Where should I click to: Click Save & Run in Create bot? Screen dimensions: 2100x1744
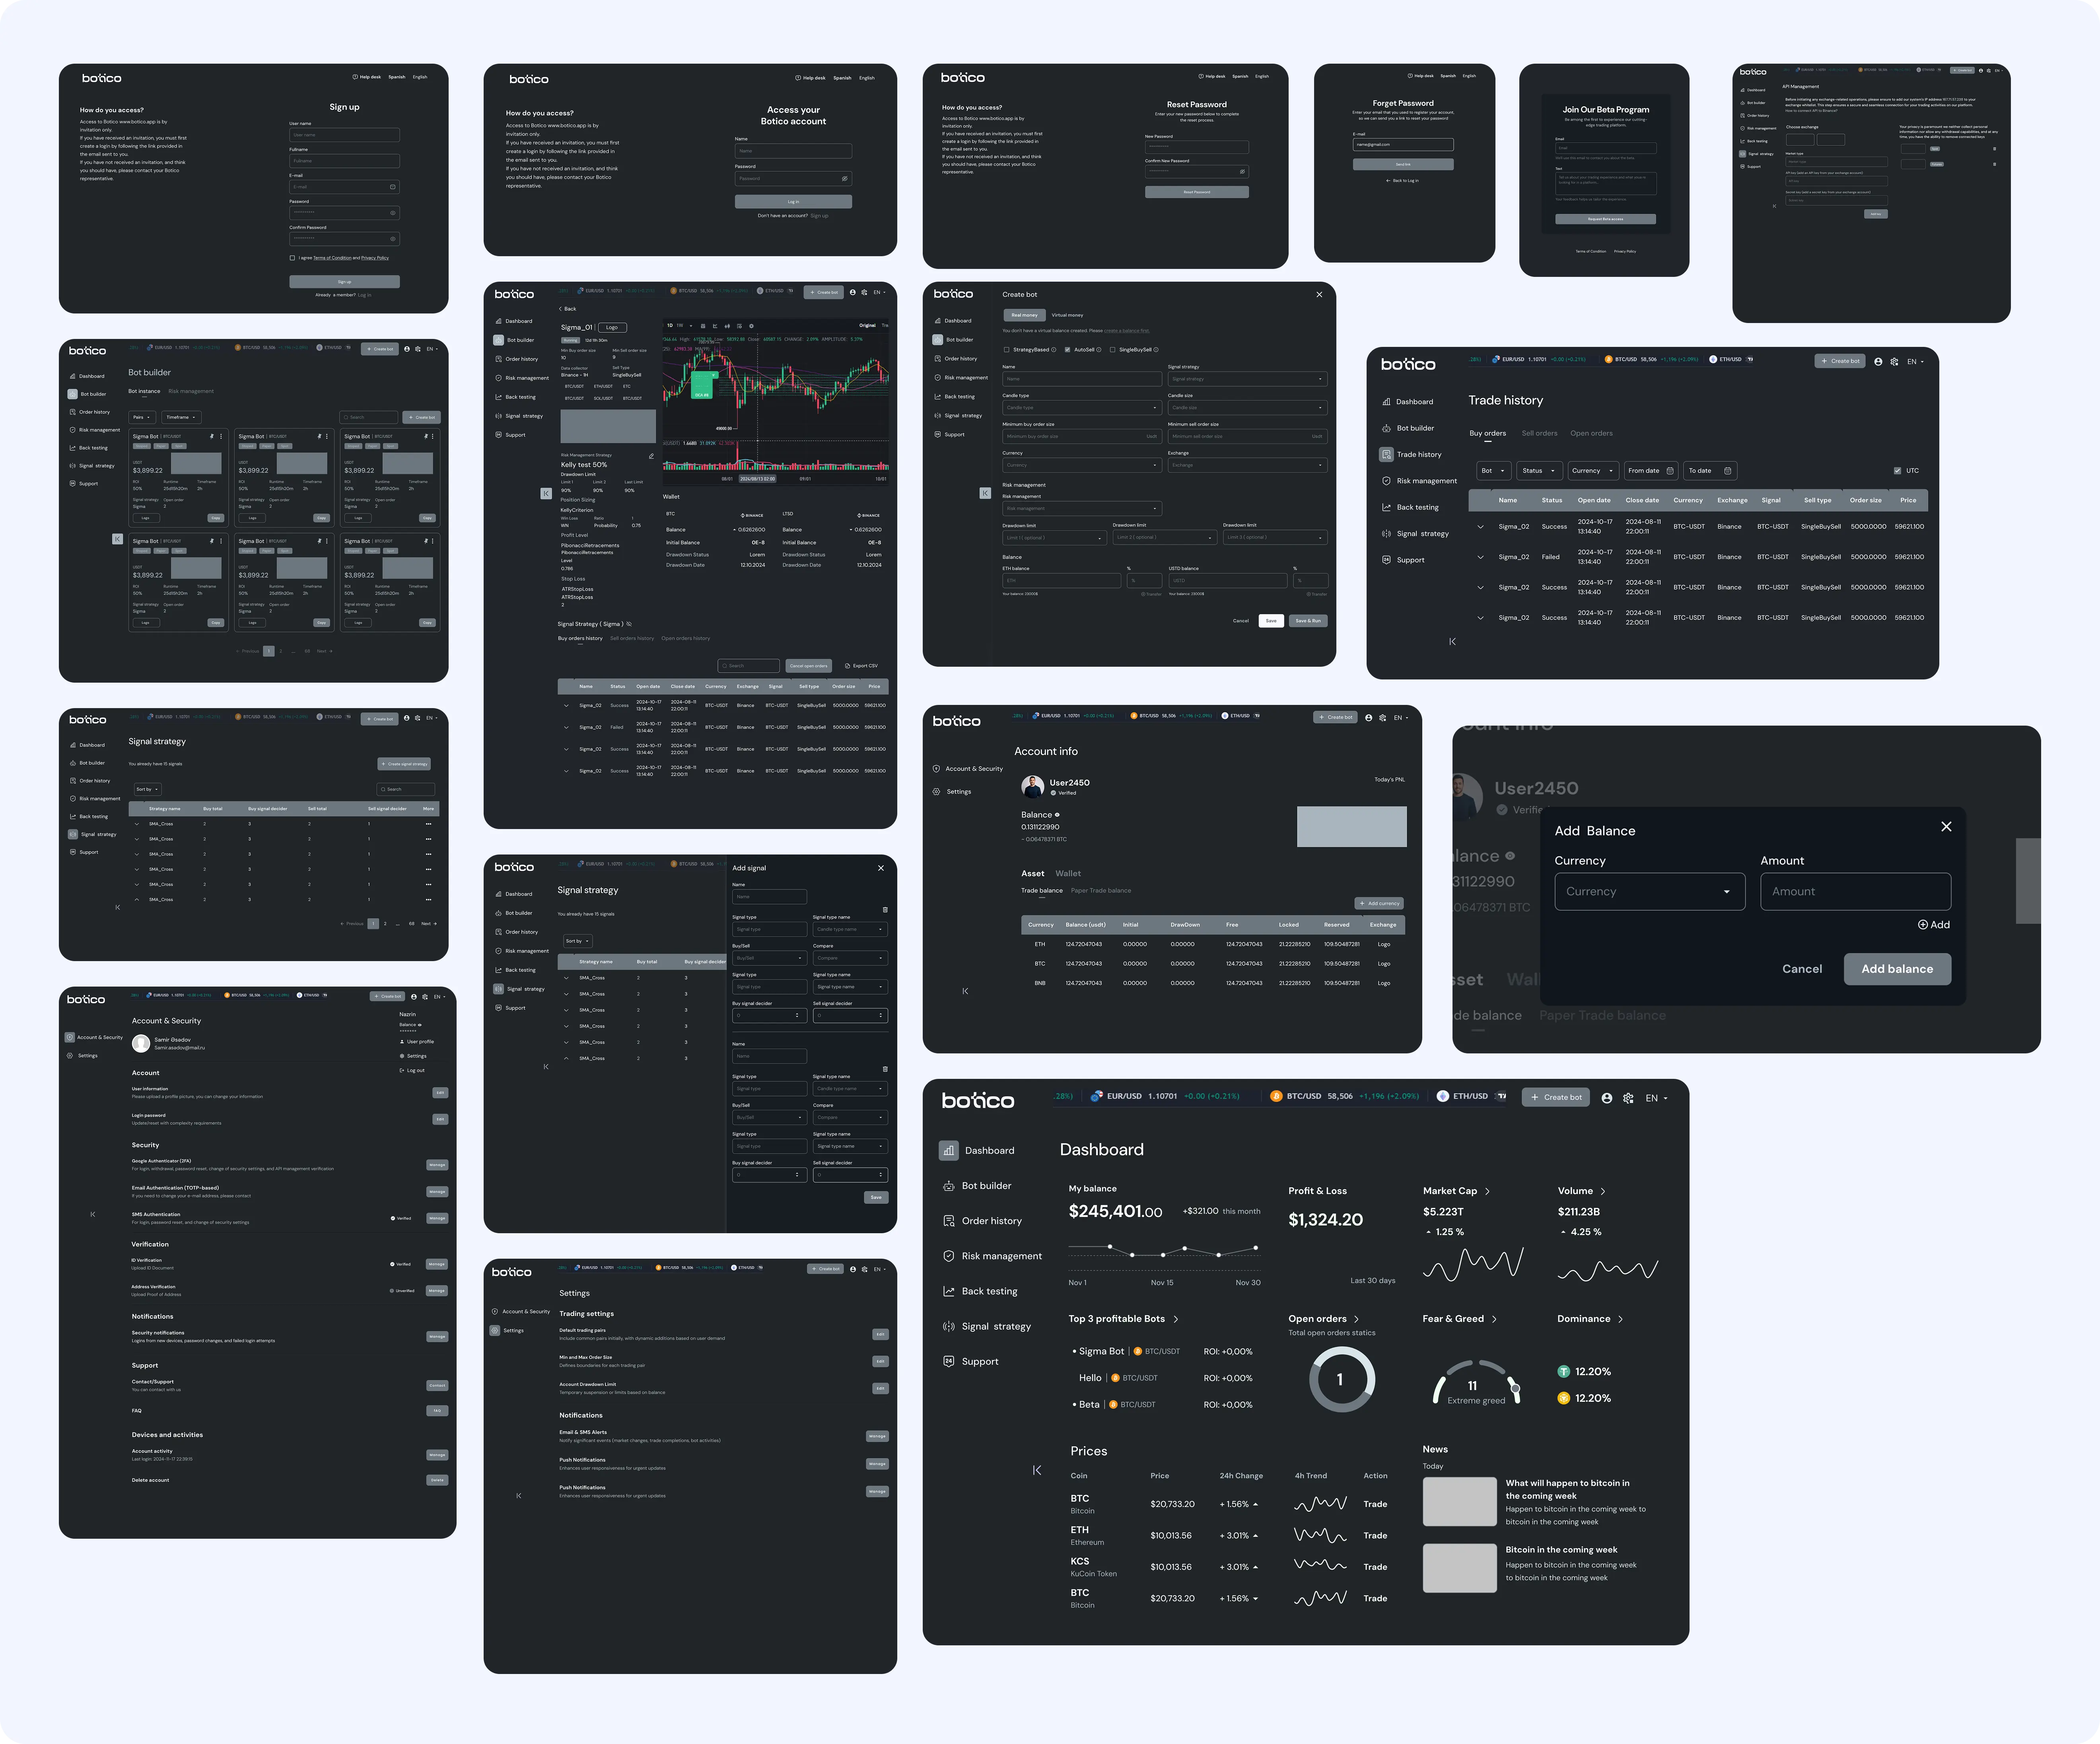click(1308, 621)
